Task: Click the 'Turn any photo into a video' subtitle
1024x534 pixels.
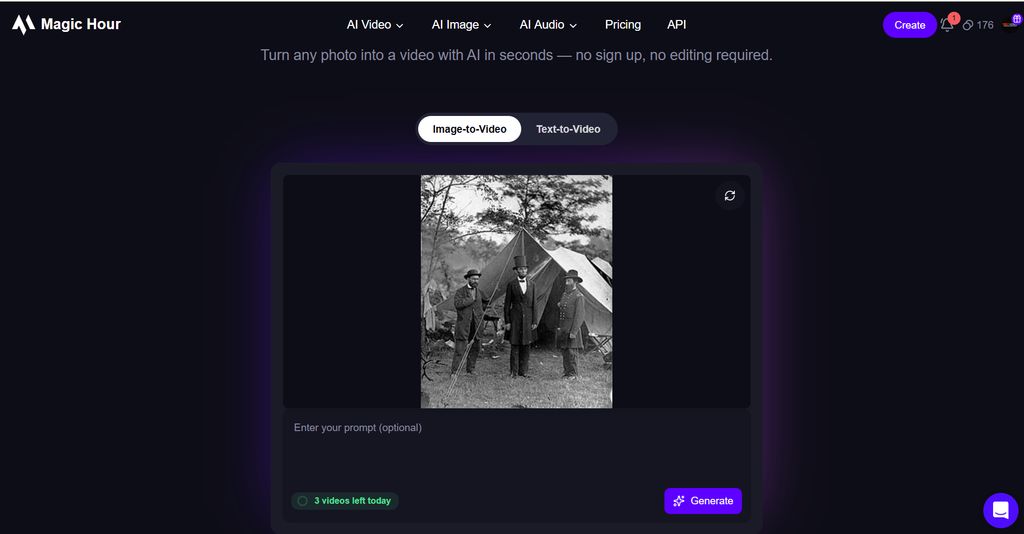Action: (x=517, y=55)
